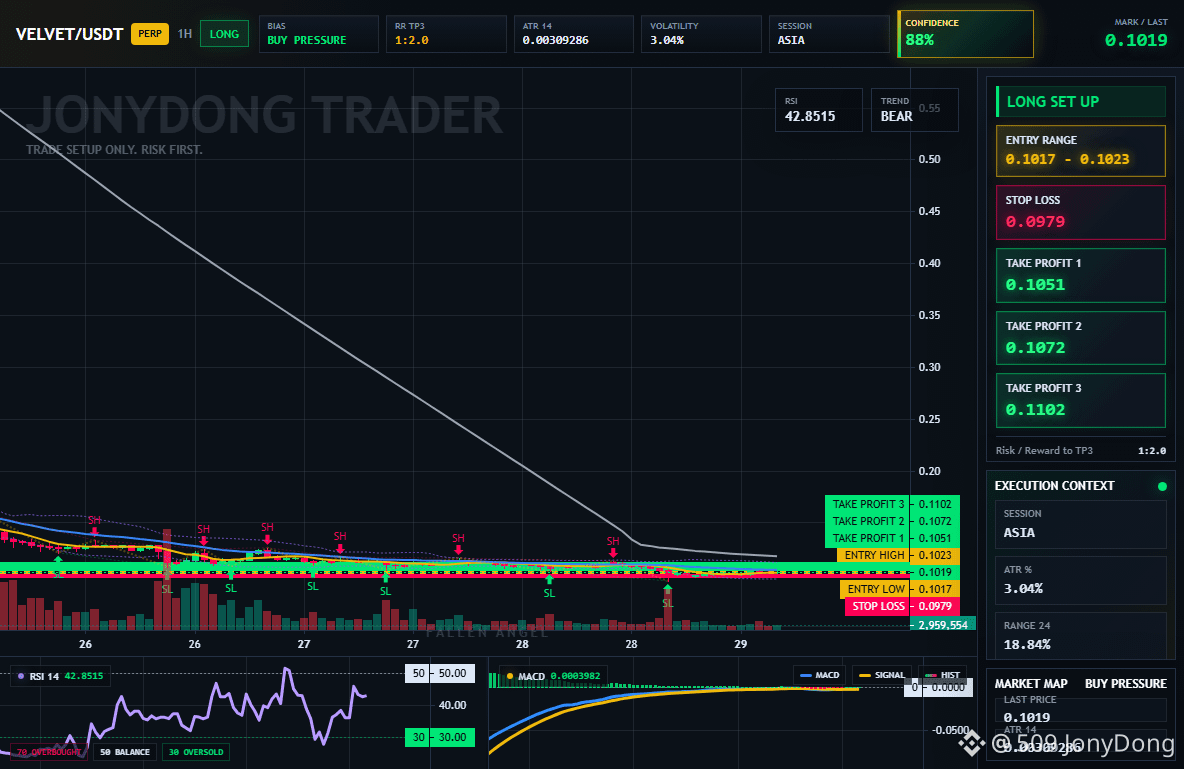Screen dimensions: 1184x769
Task: Click the 70 OVERBOUGHT legend chip
Action: [x=48, y=752]
